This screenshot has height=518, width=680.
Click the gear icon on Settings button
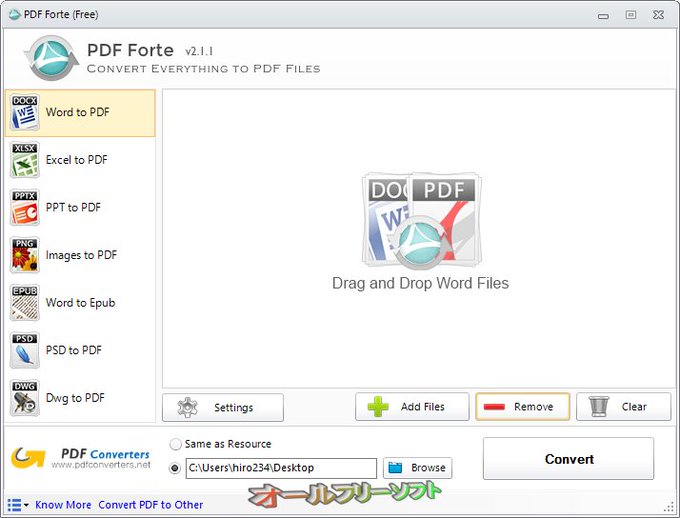click(x=188, y=407)
